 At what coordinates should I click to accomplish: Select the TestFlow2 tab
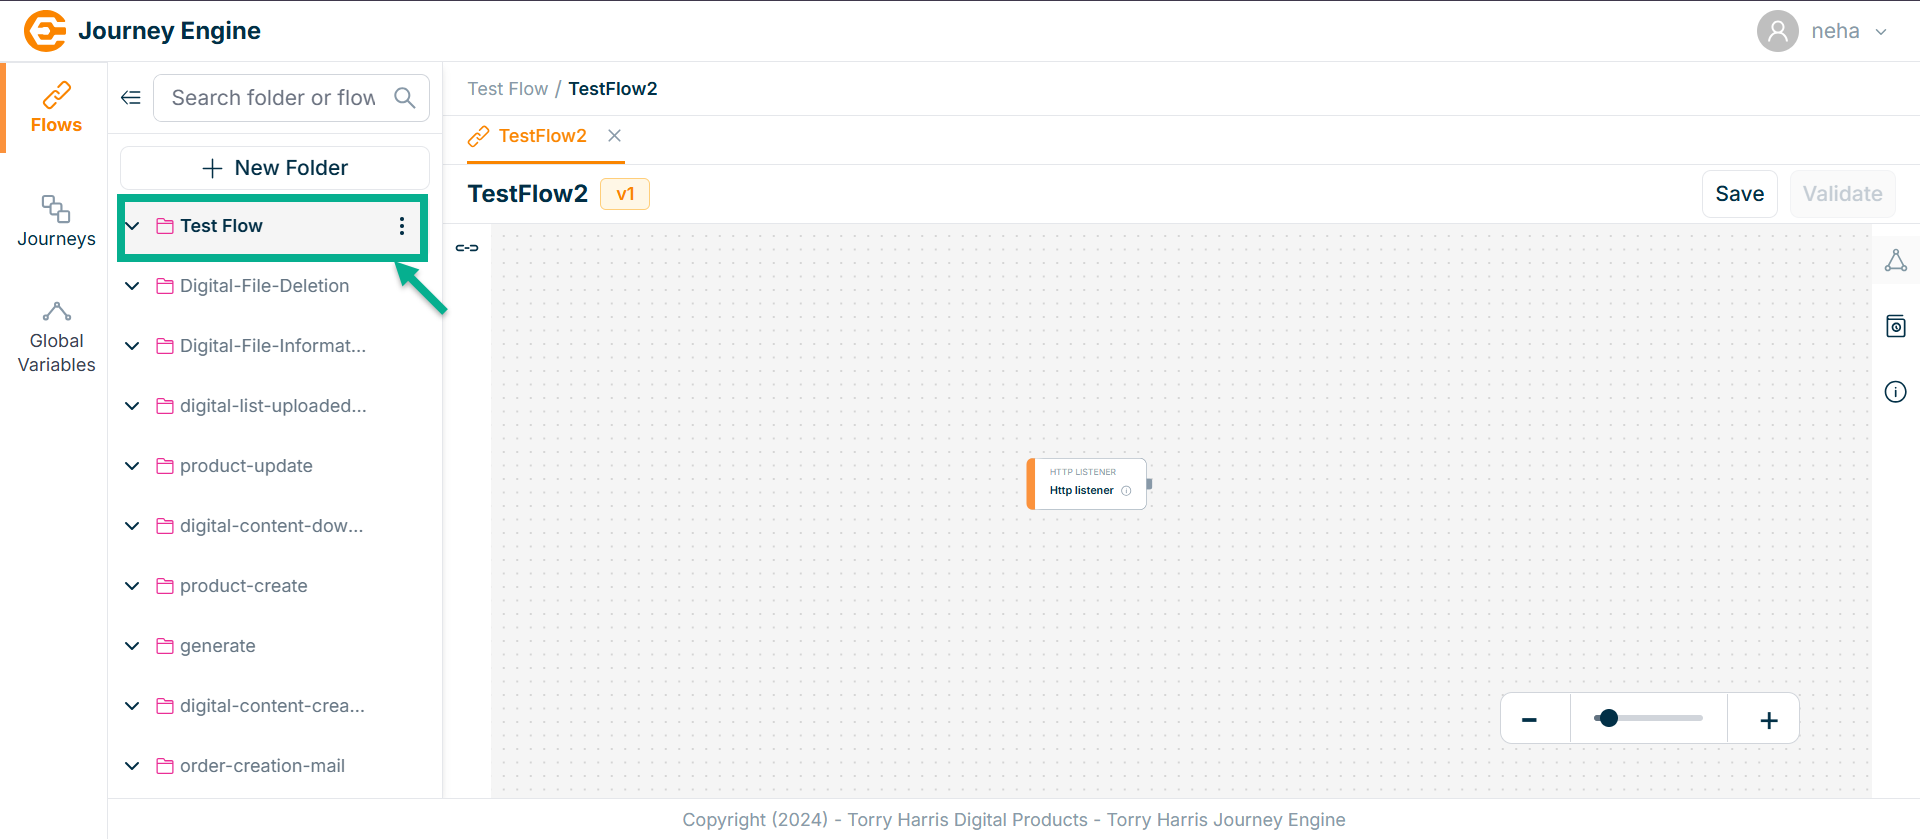[x=542, y=136]
